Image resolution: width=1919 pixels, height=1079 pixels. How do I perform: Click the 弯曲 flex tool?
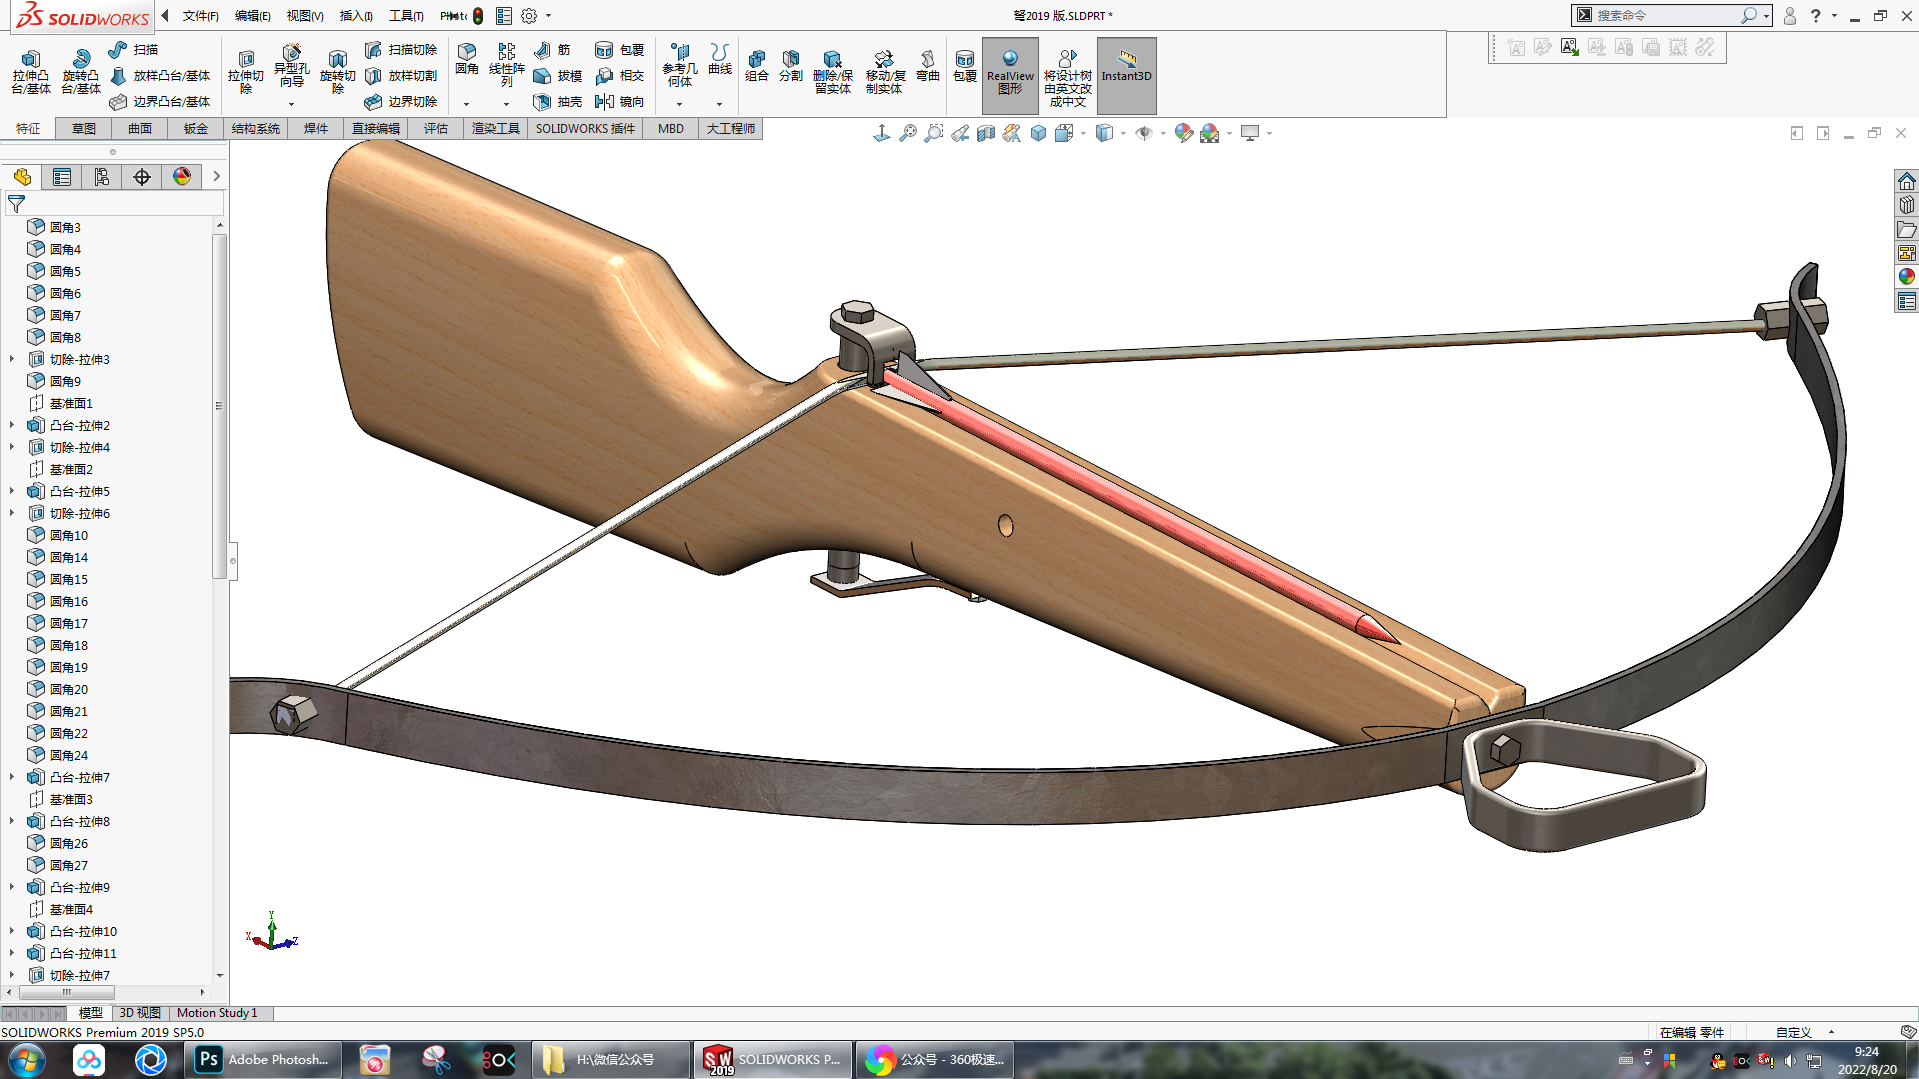(928, 66)
